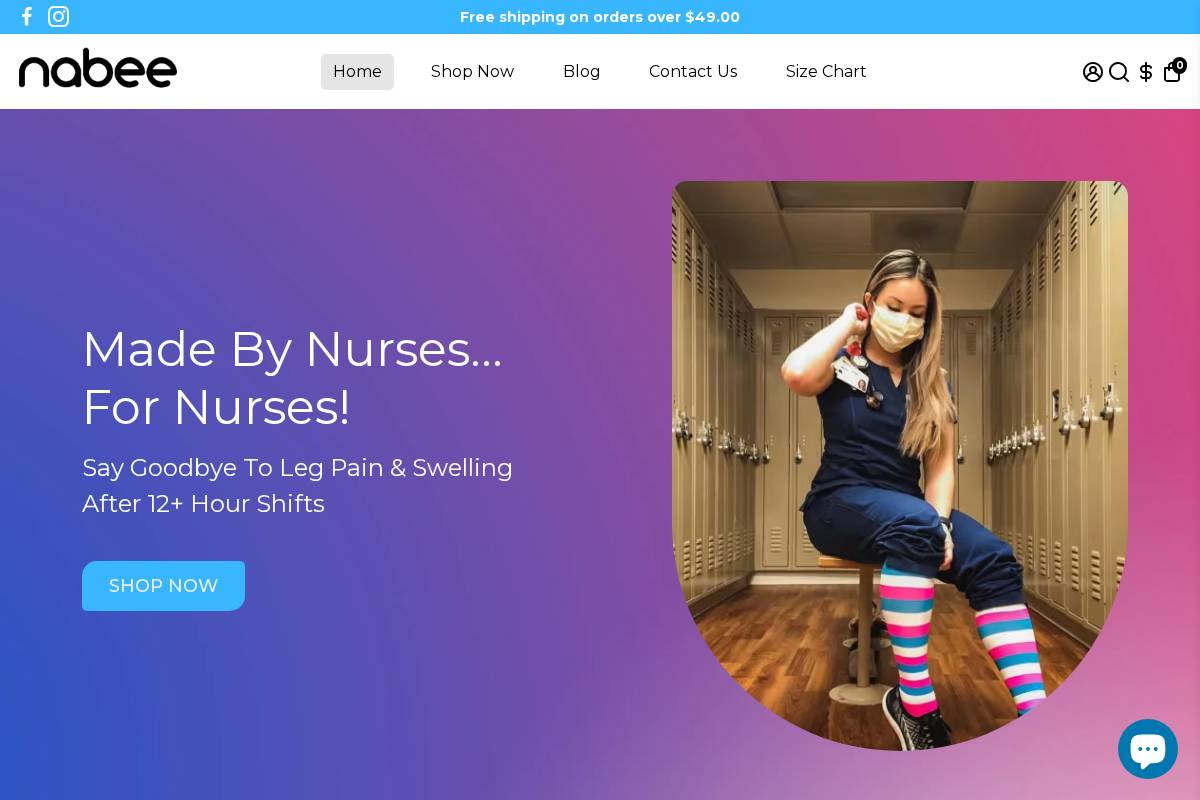Viewport: 1200px width, 800px height.
Task: Click the blue SHOP NOW button
Action: (x=163, y=586)
